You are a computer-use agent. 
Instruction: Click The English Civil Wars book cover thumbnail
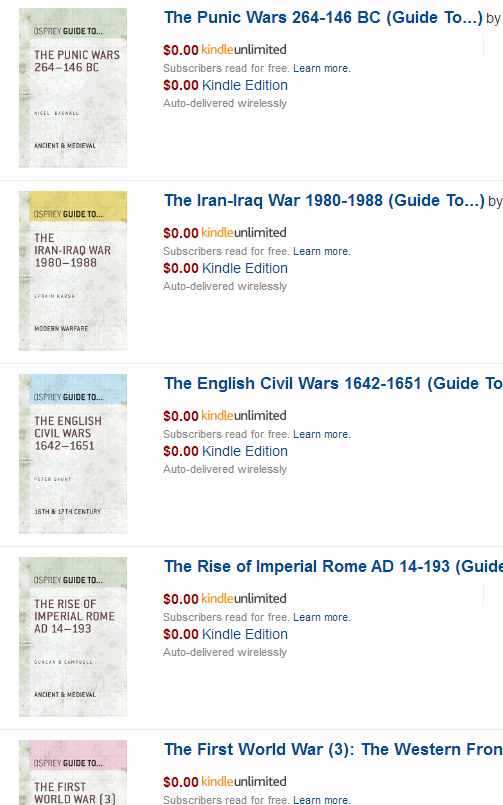point(73,454)
